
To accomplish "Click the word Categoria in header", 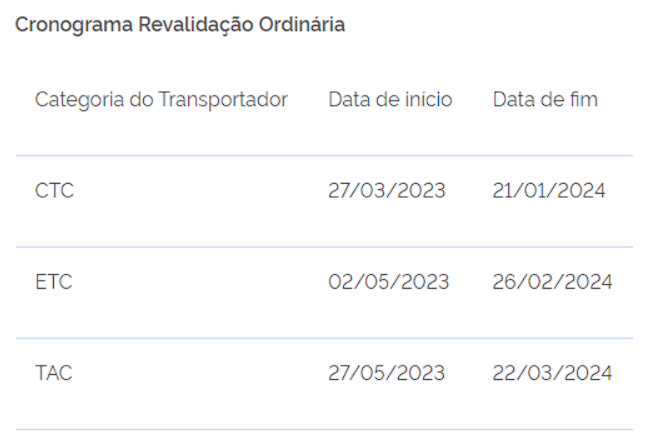I will tap(79, 100).
